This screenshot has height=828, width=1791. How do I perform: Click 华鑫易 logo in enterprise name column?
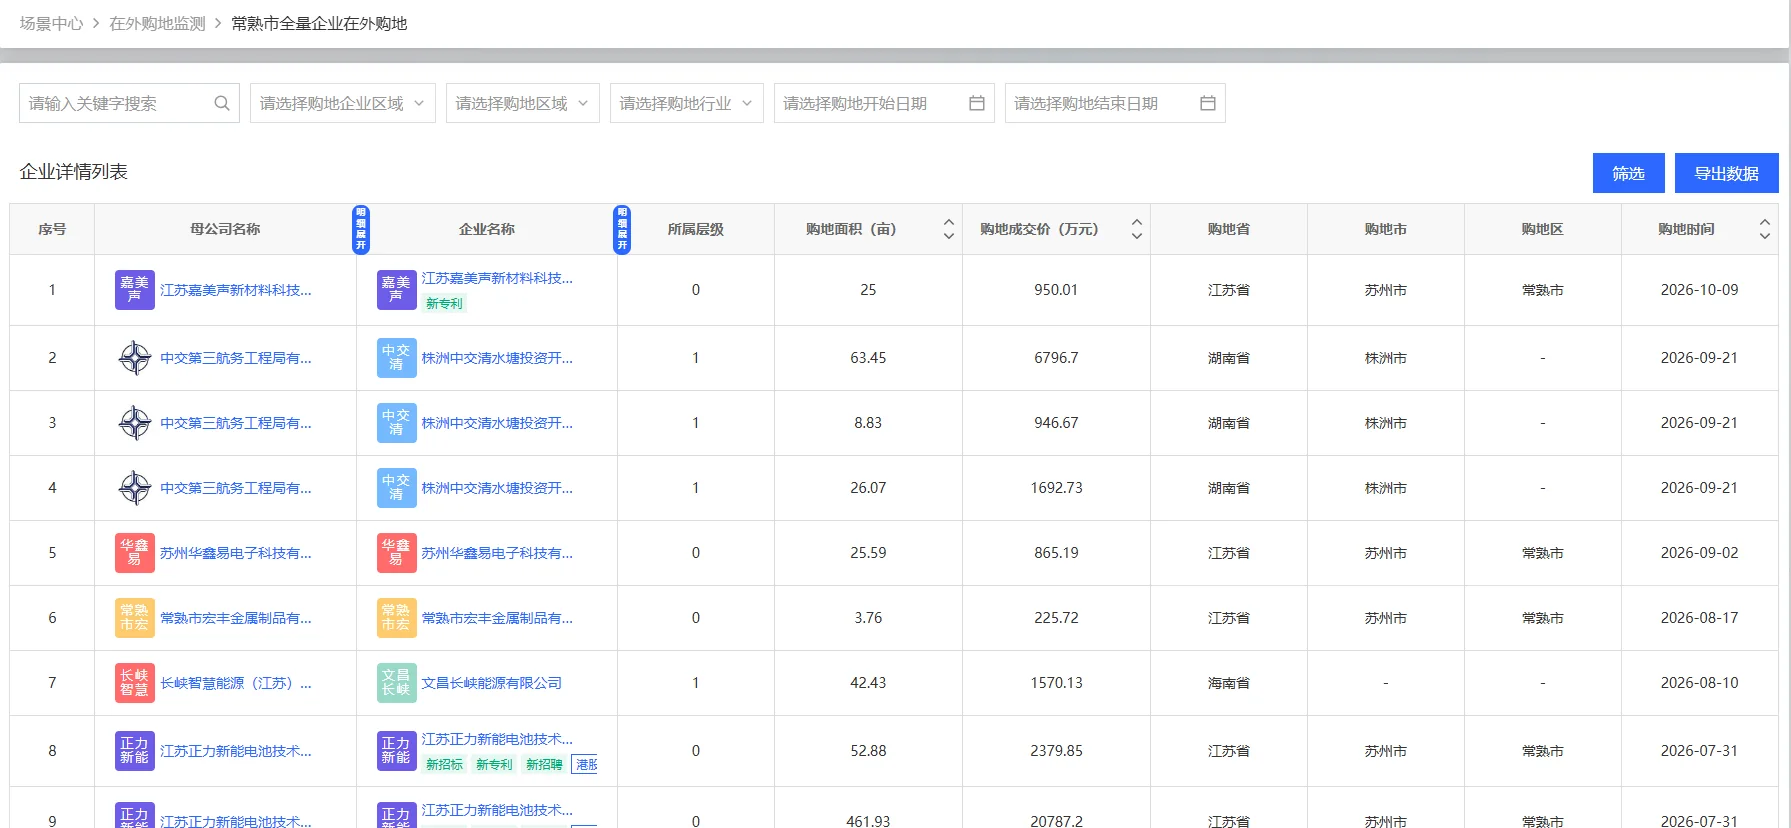396,553
